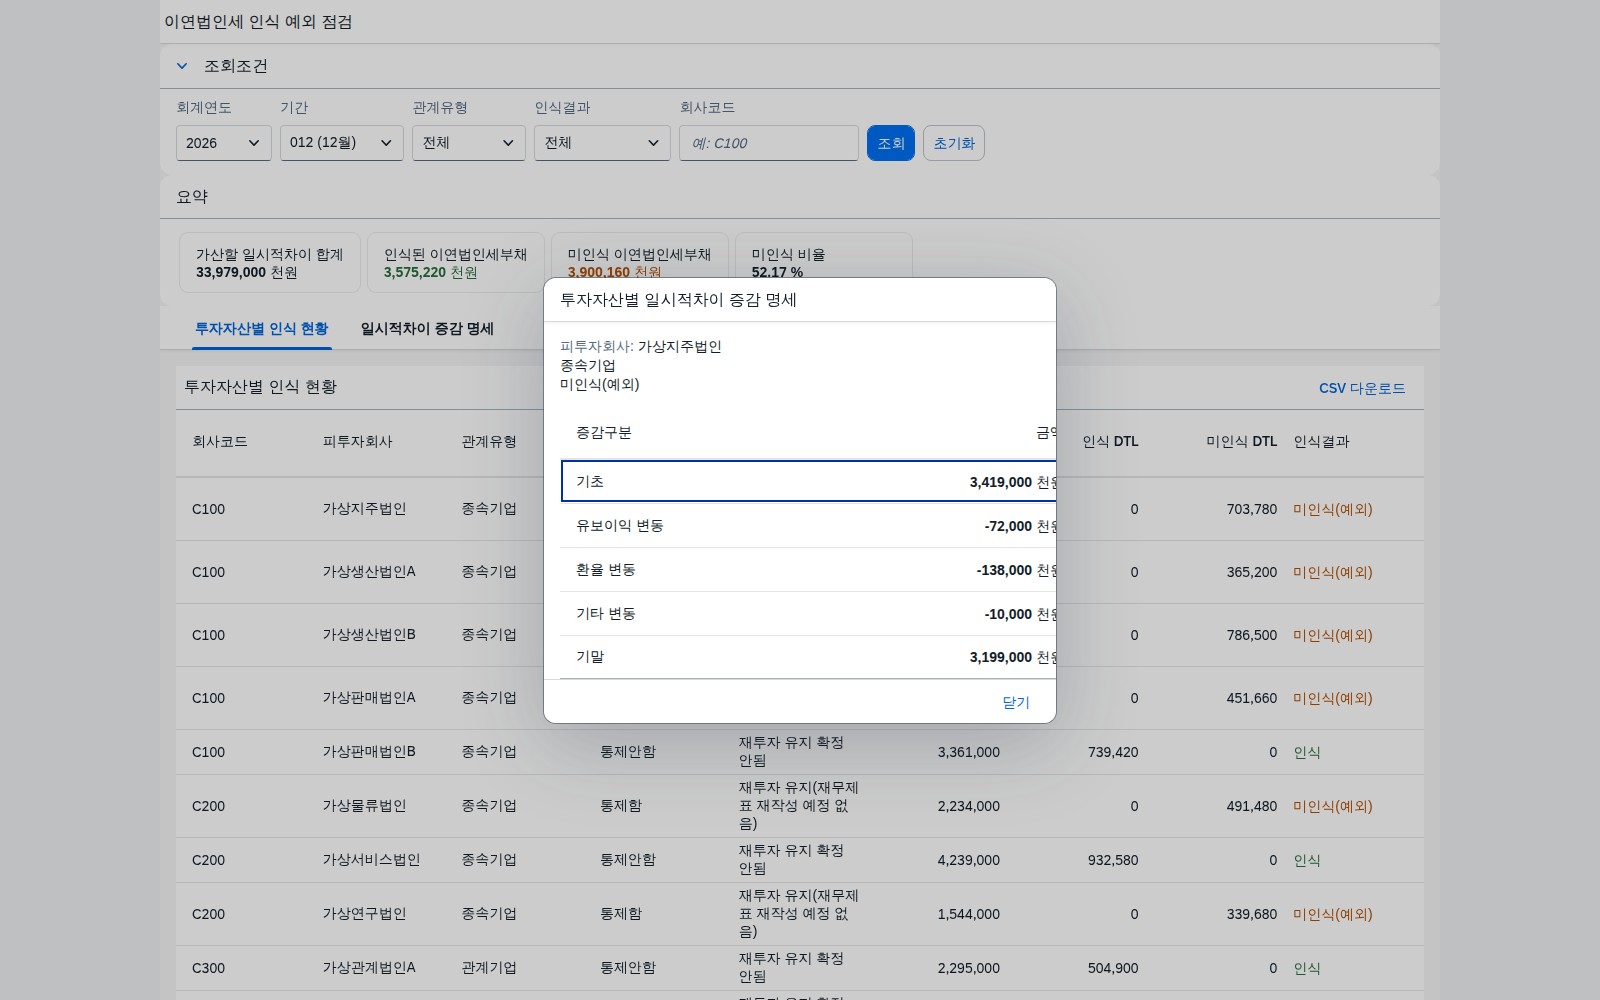Select the 가상생산법인A table cell

[369, 572]
